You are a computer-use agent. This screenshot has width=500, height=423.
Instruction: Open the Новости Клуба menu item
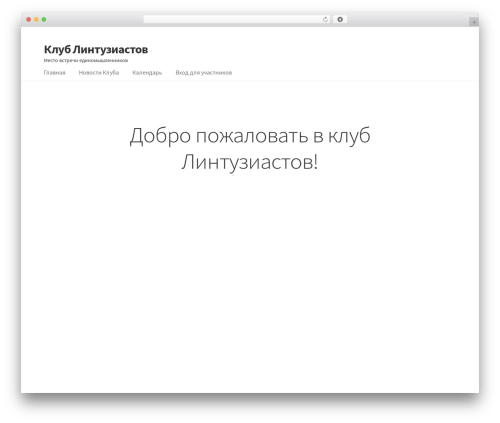99,73
